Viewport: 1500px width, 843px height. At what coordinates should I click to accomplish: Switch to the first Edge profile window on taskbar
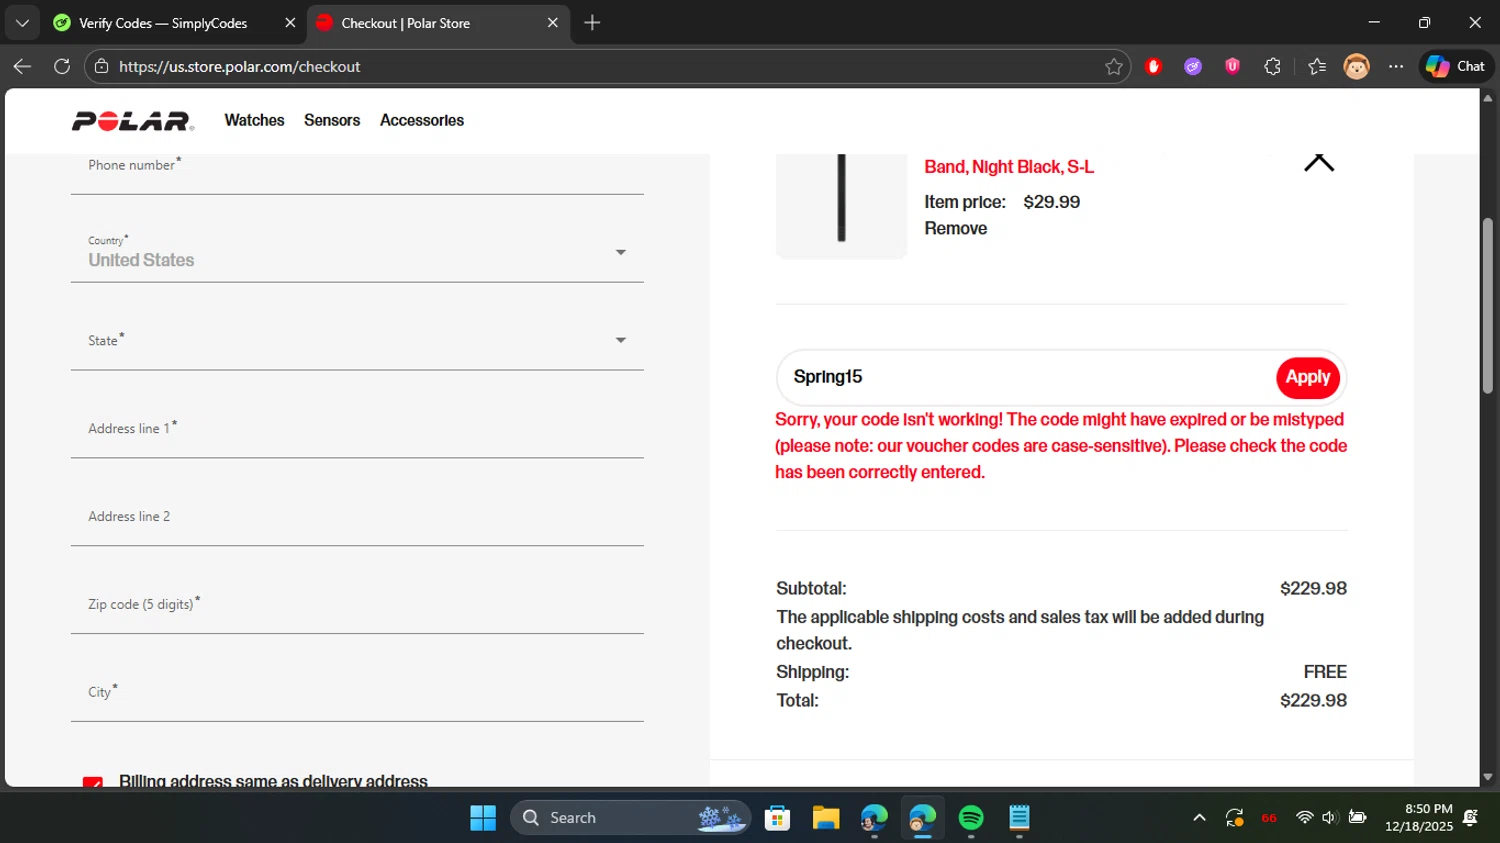pos(874,818)
